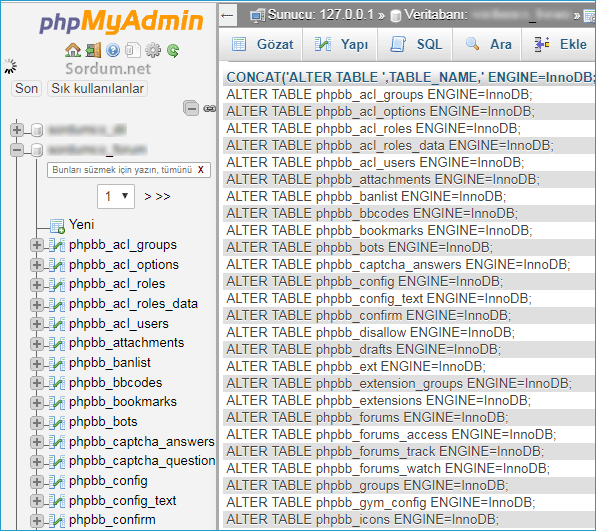
Task: Click table icon beside phpbb_config
Action: [57, 482]
